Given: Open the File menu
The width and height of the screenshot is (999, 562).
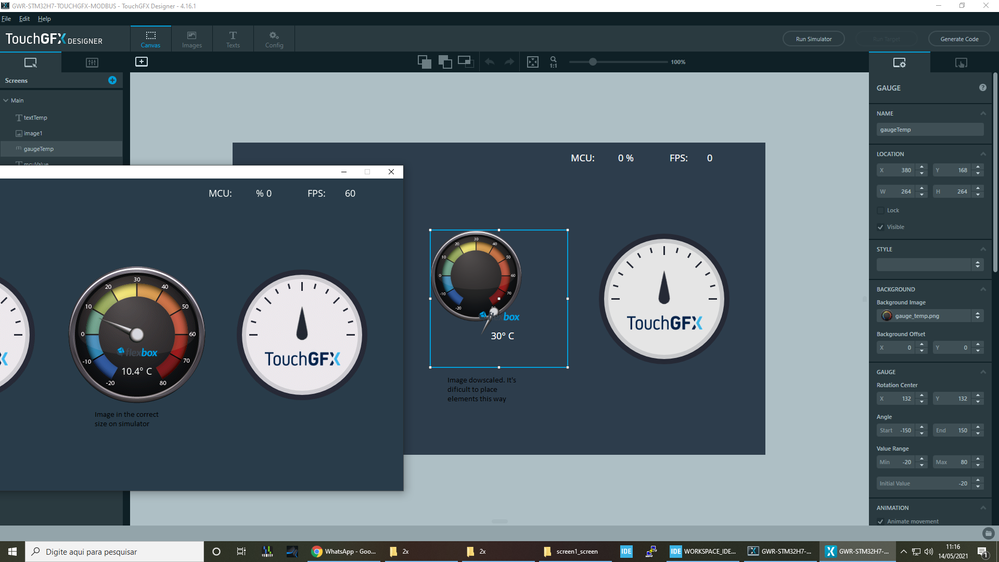Looking at the screenshot, I should [6, 18].
